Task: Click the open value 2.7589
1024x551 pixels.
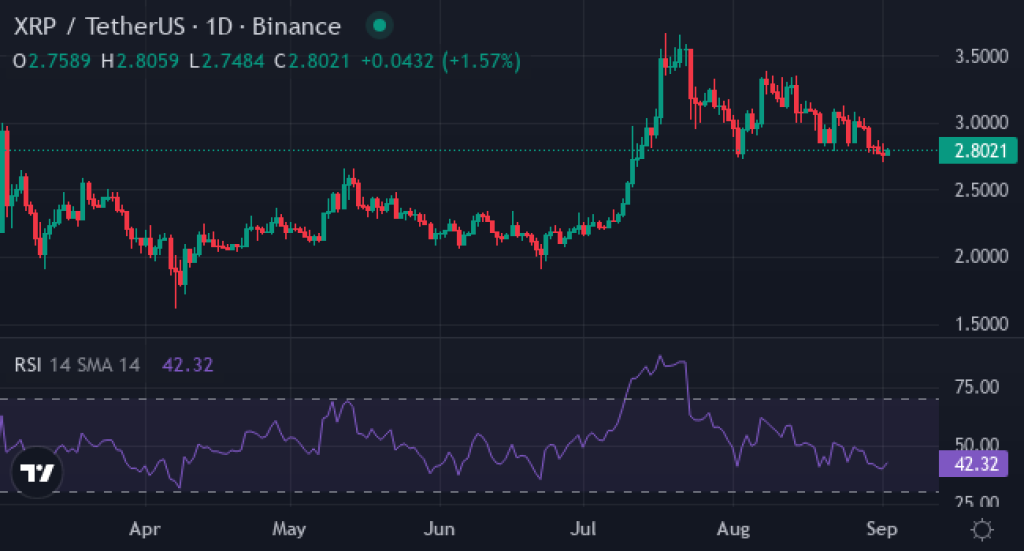Action: (x=59, y=61)
